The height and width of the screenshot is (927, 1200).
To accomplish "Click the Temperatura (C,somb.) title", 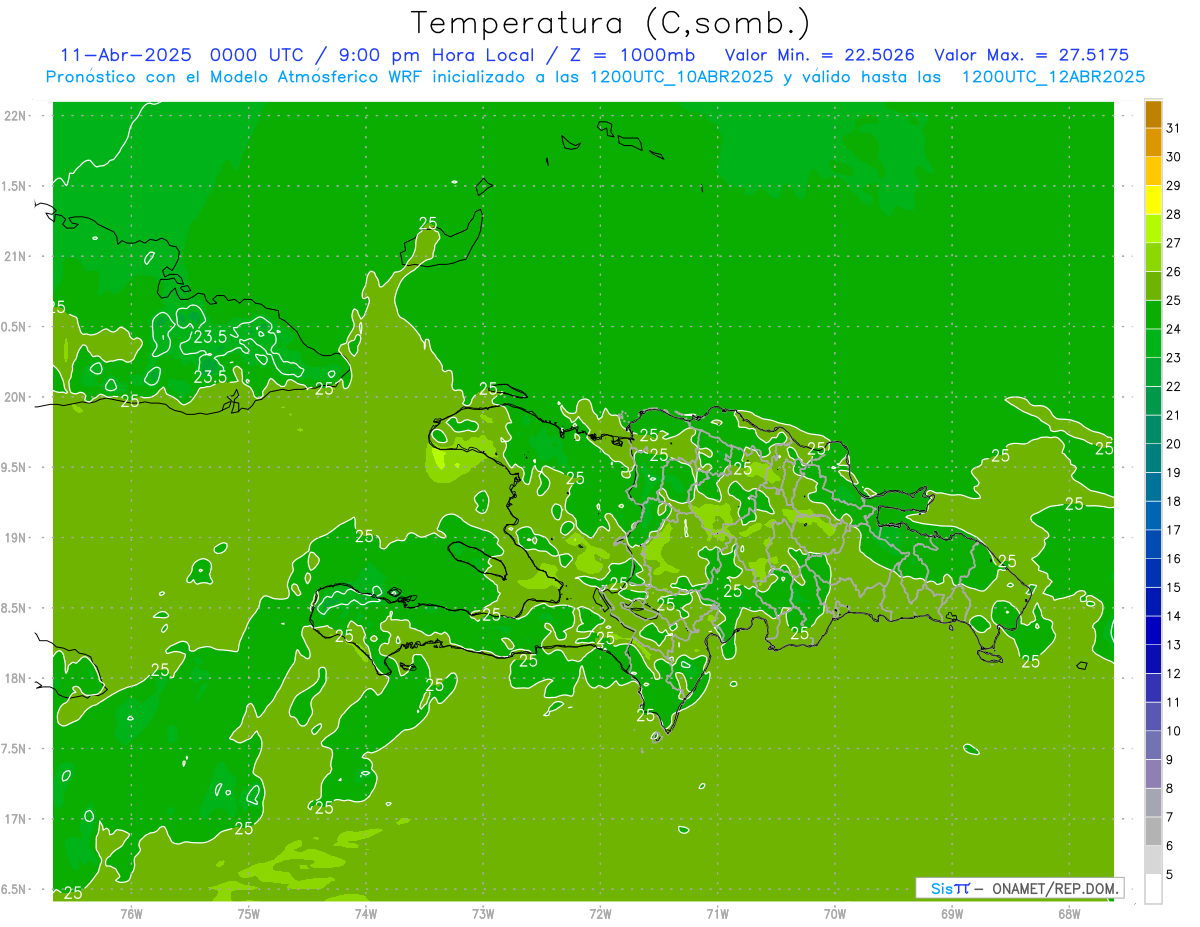I will [x=610, y=23].
